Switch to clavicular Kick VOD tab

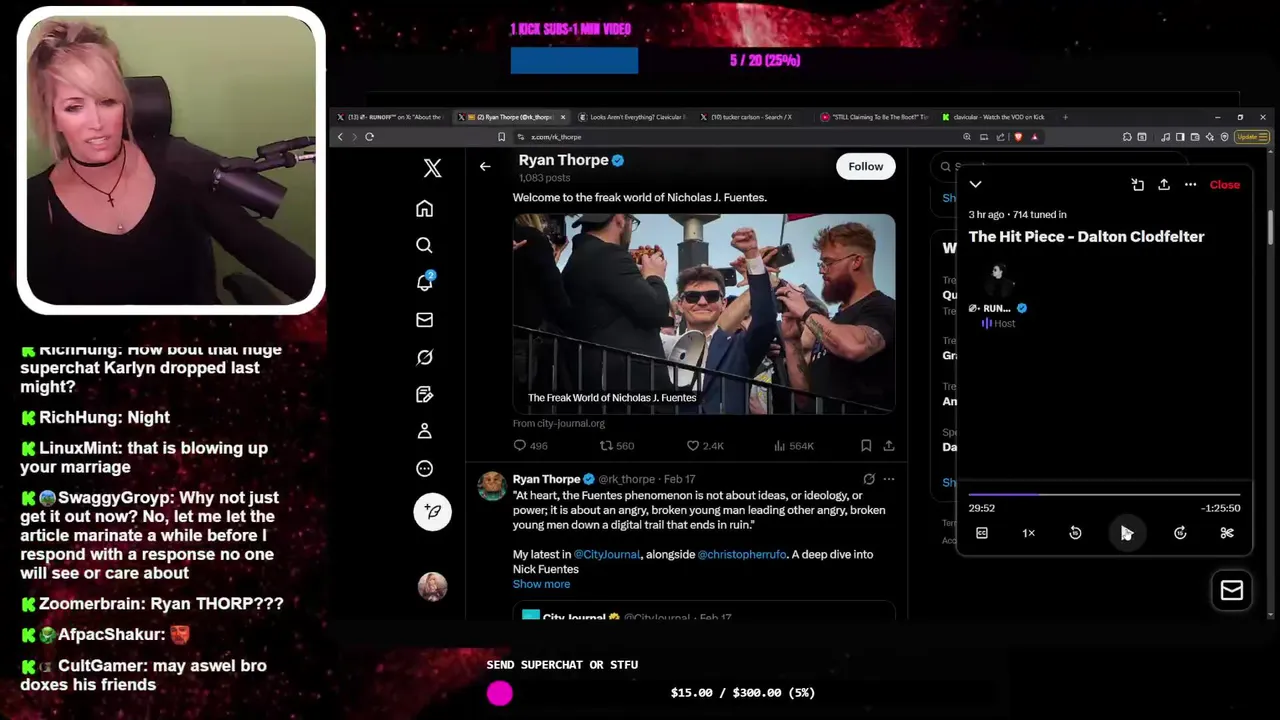click(996, 117)
